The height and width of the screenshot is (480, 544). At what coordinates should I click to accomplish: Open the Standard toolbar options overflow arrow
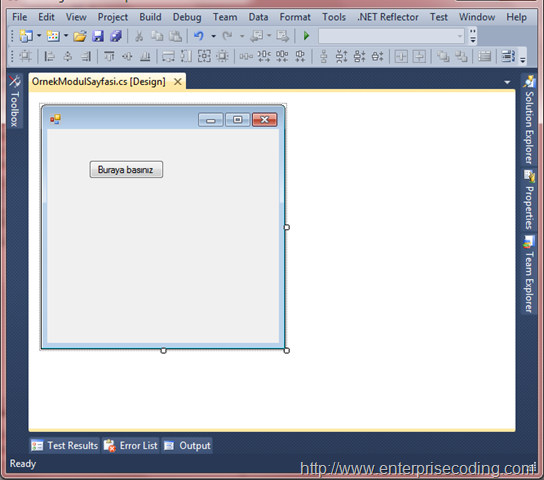pos(473,36)
